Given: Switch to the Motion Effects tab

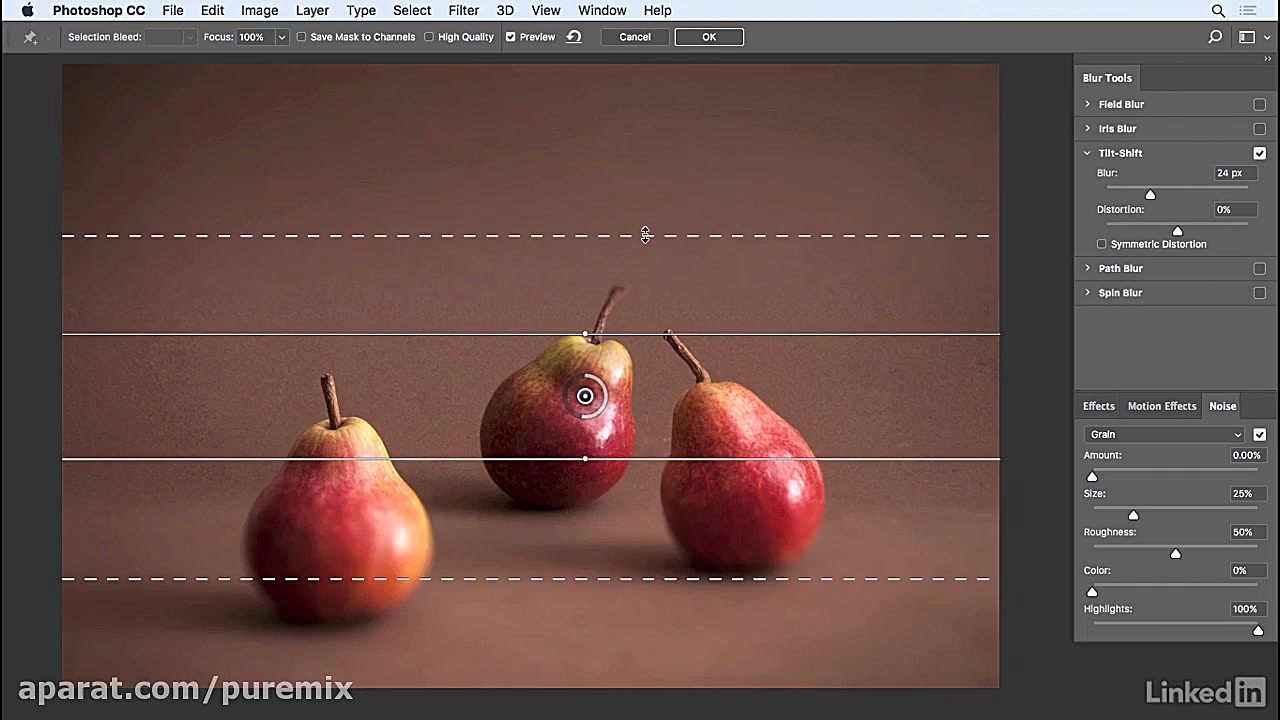Looking at the screenshot, I should pyautogui.click(x=1161, y=406).
